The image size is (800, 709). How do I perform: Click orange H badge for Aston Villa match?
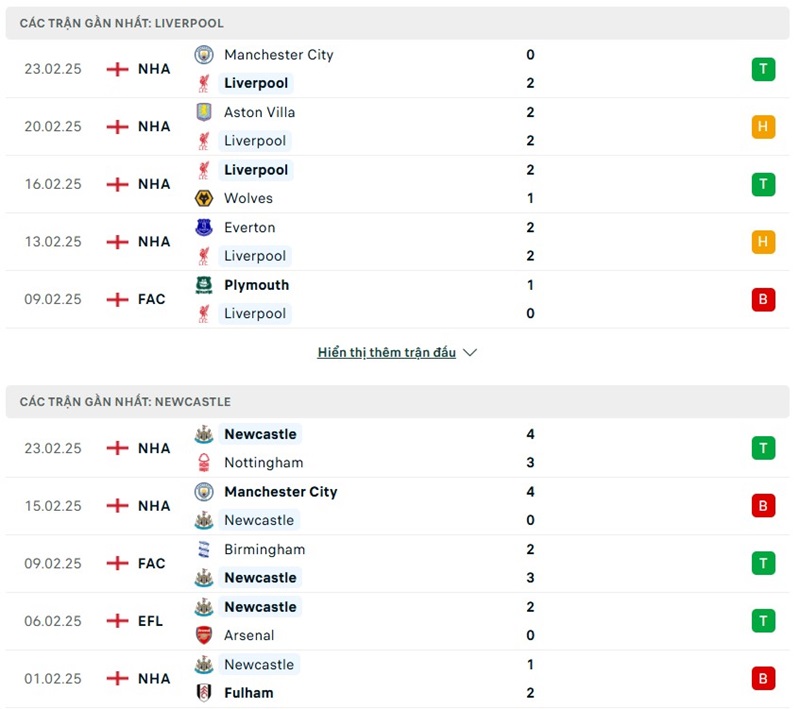coord(763,127)
